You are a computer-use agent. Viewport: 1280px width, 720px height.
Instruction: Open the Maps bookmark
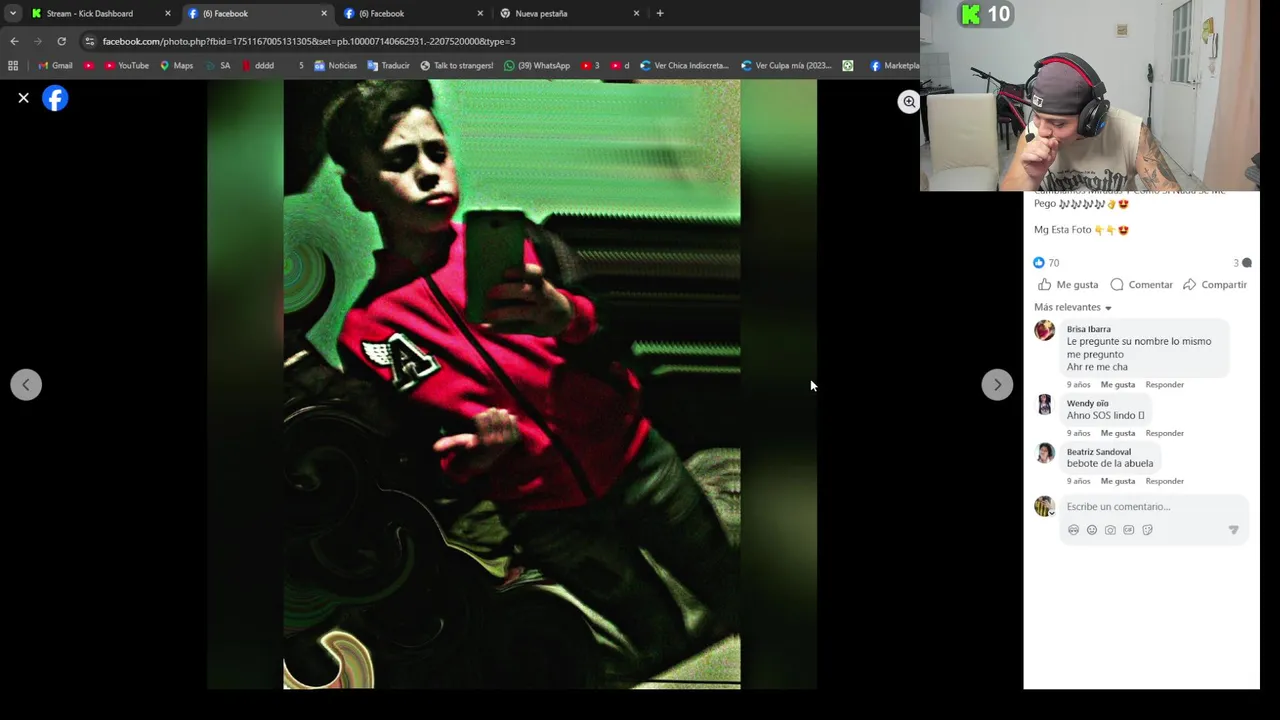[176, 66]
